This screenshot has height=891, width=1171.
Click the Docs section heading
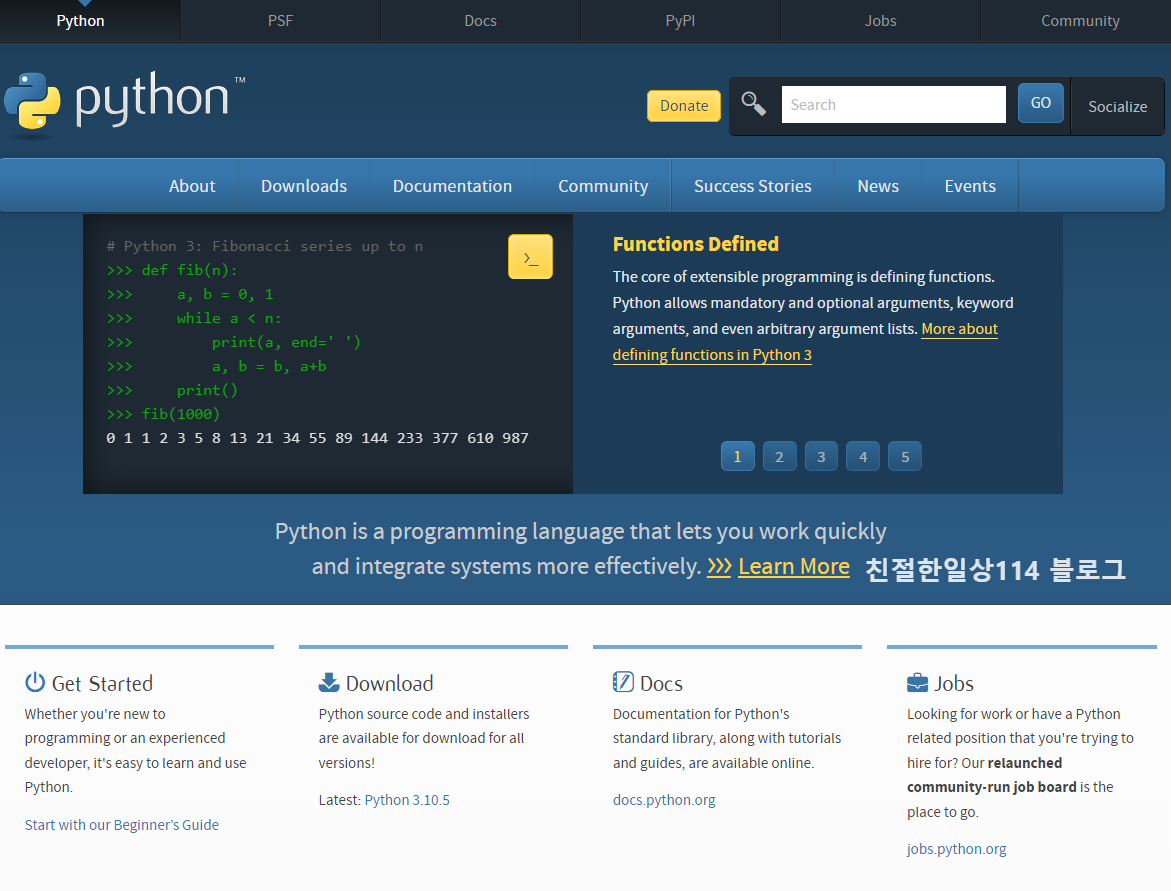(x=661, y=683)
